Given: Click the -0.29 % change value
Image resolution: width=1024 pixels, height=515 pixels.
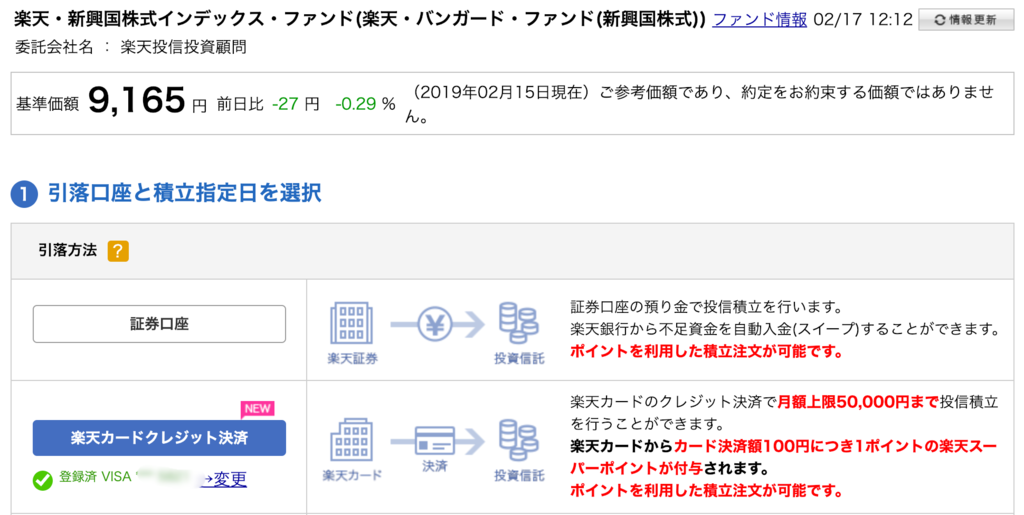Looking at the screenshot, I should coord(366,103).
